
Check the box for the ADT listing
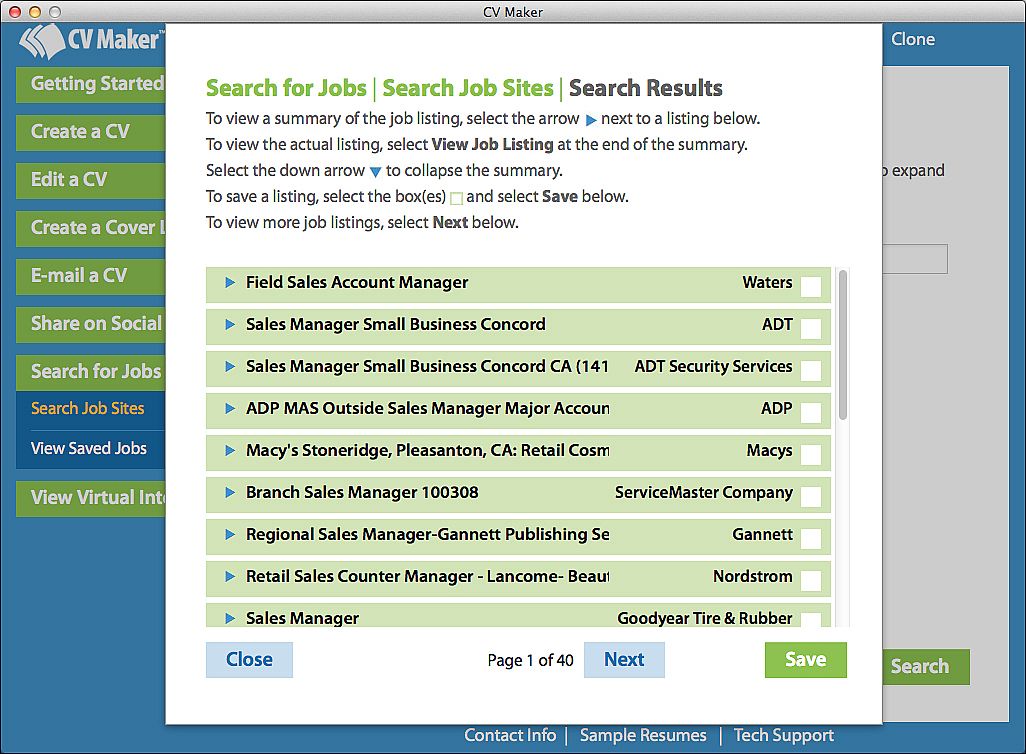pos(811,329)
